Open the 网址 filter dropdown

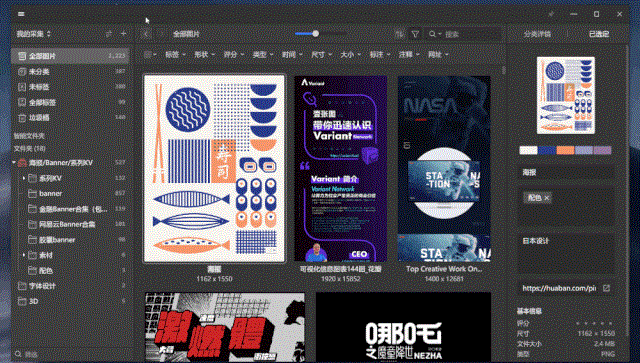coord(438,54)
